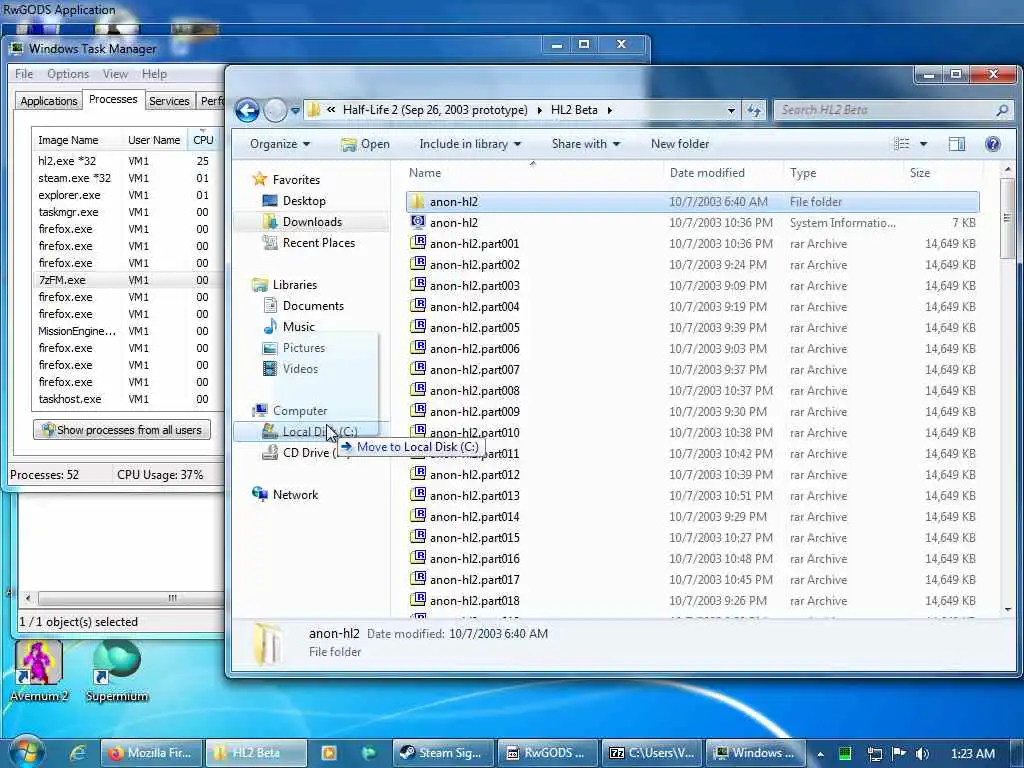Viewport: 1024px width, 768px height.
Task: Open the view options dropdown arrow
Action: pyautogui.click(x=923, y=144)
